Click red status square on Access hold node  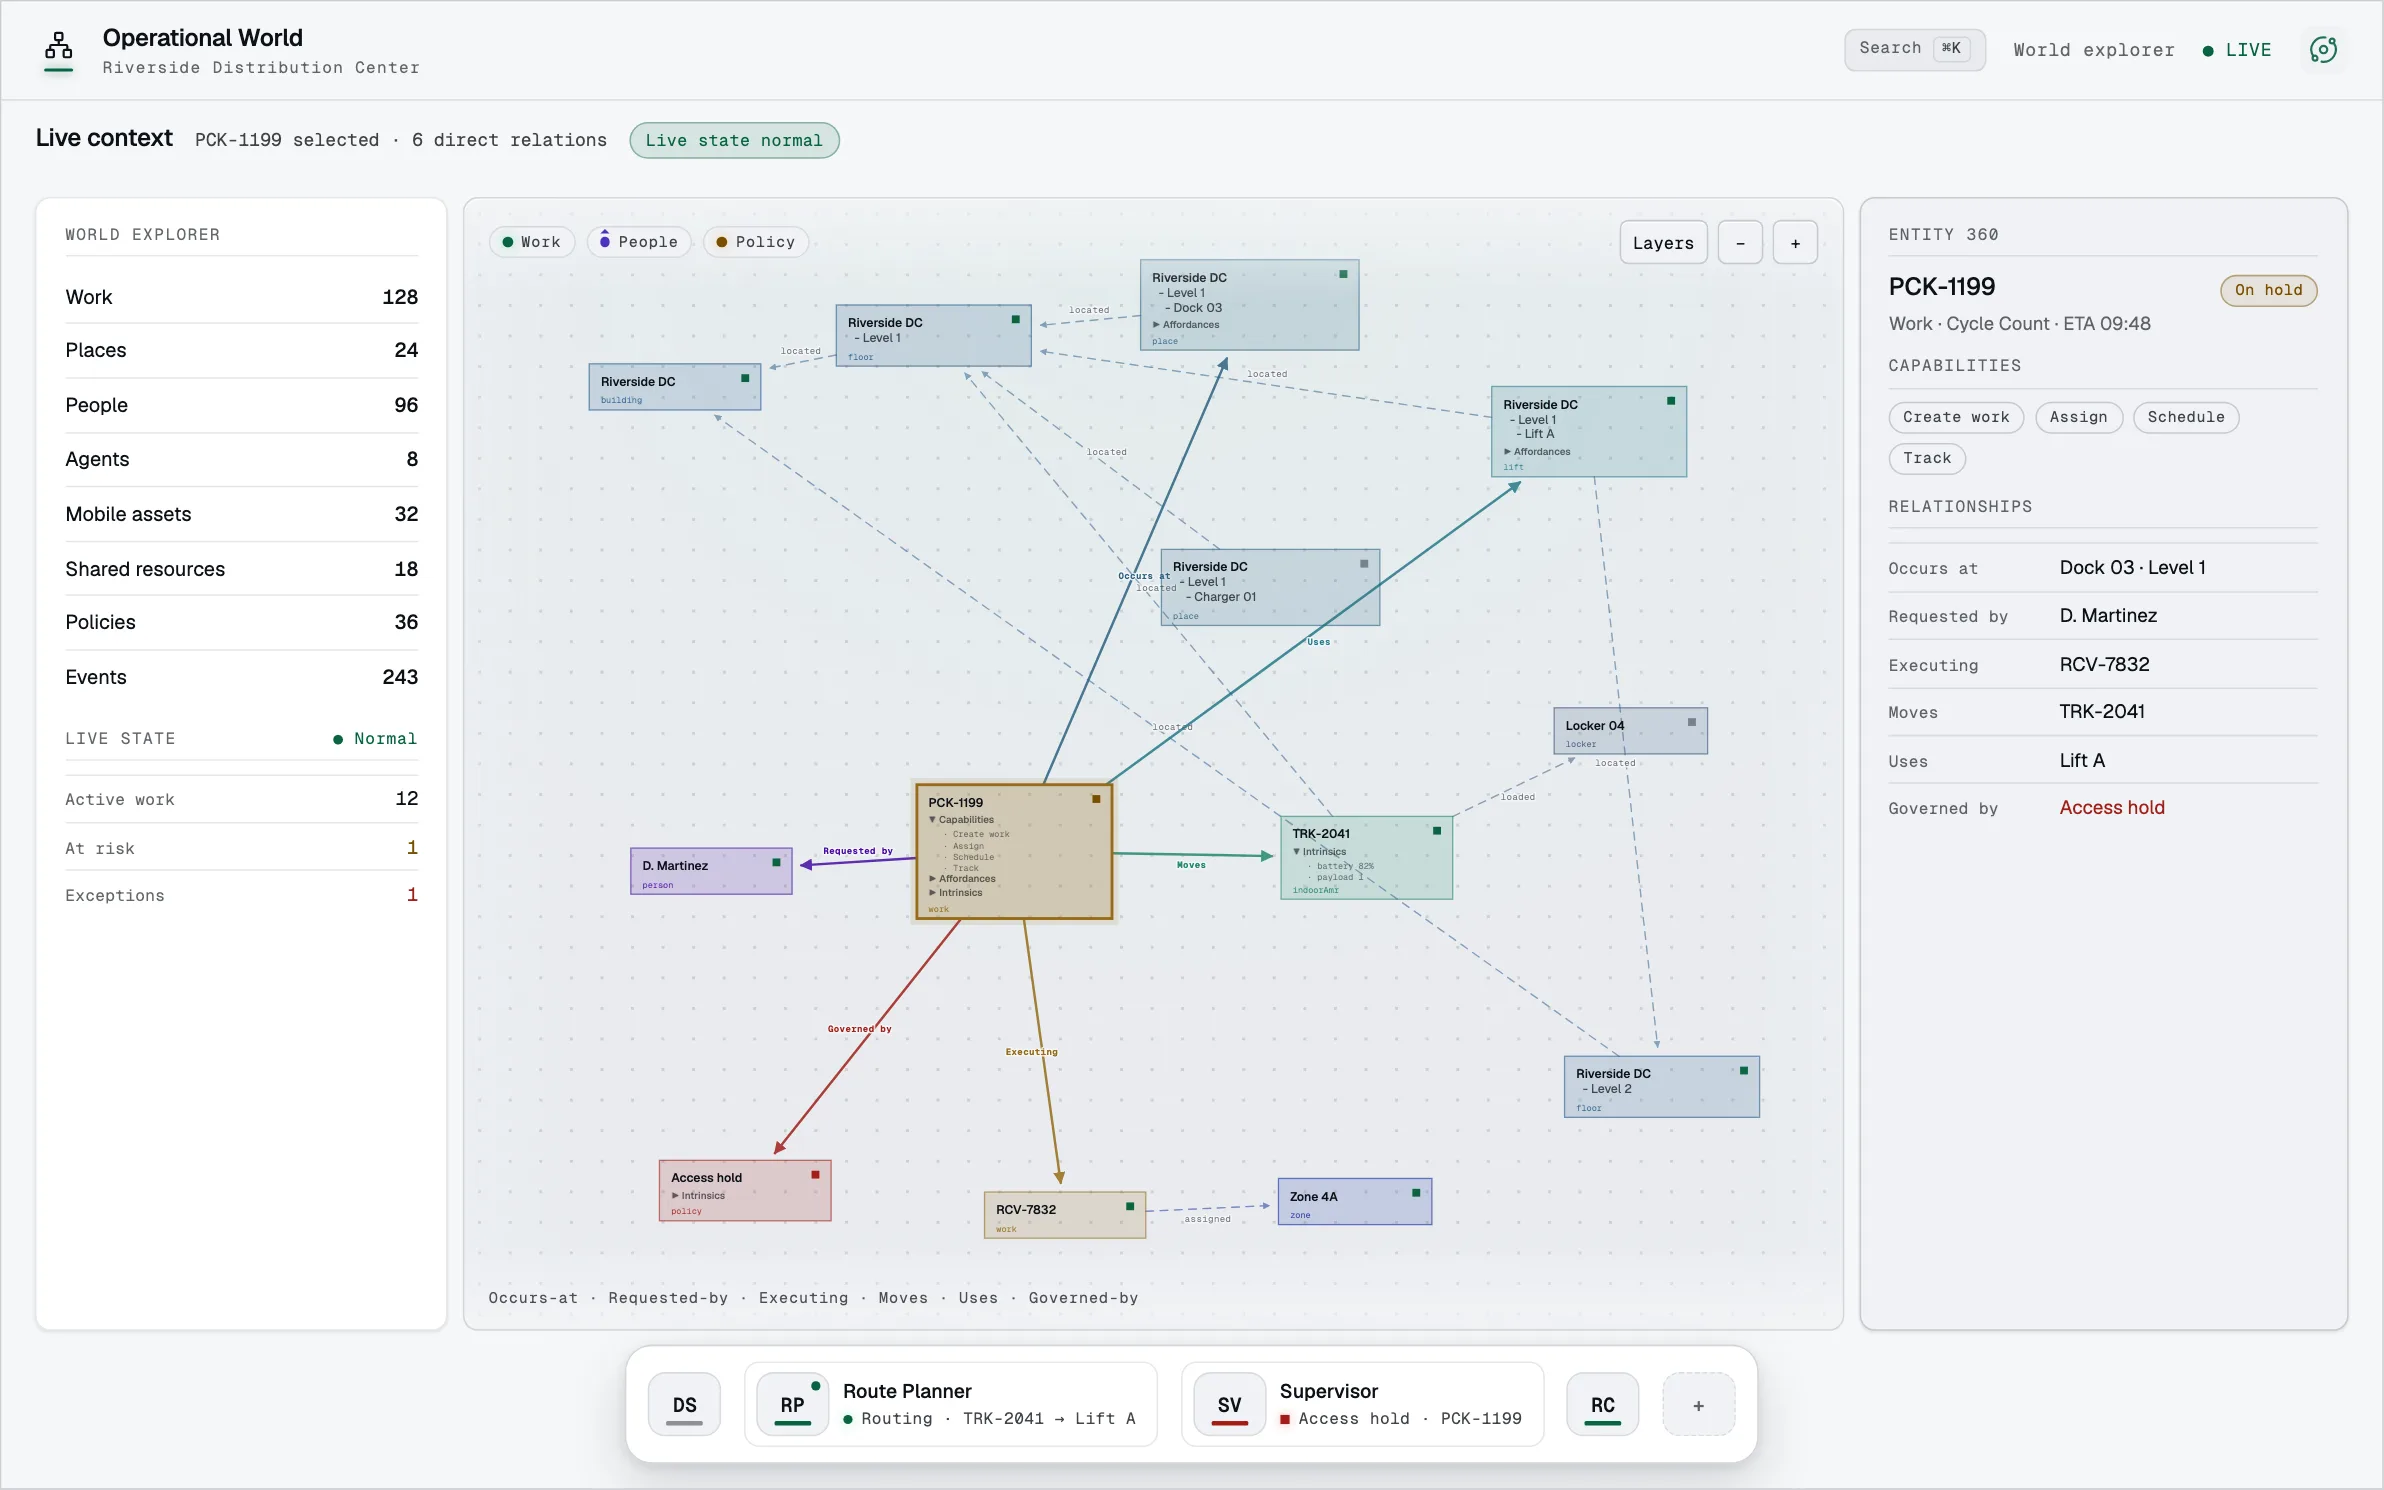click(x=815, y=1174)
